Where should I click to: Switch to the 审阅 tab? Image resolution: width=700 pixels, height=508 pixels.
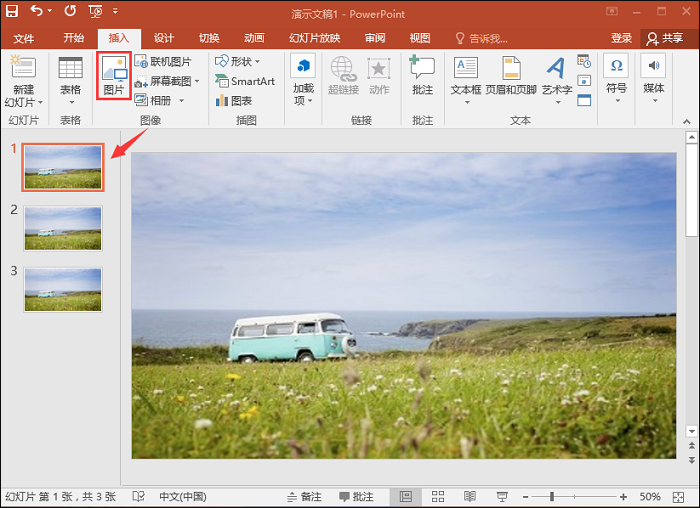(375, 38)
